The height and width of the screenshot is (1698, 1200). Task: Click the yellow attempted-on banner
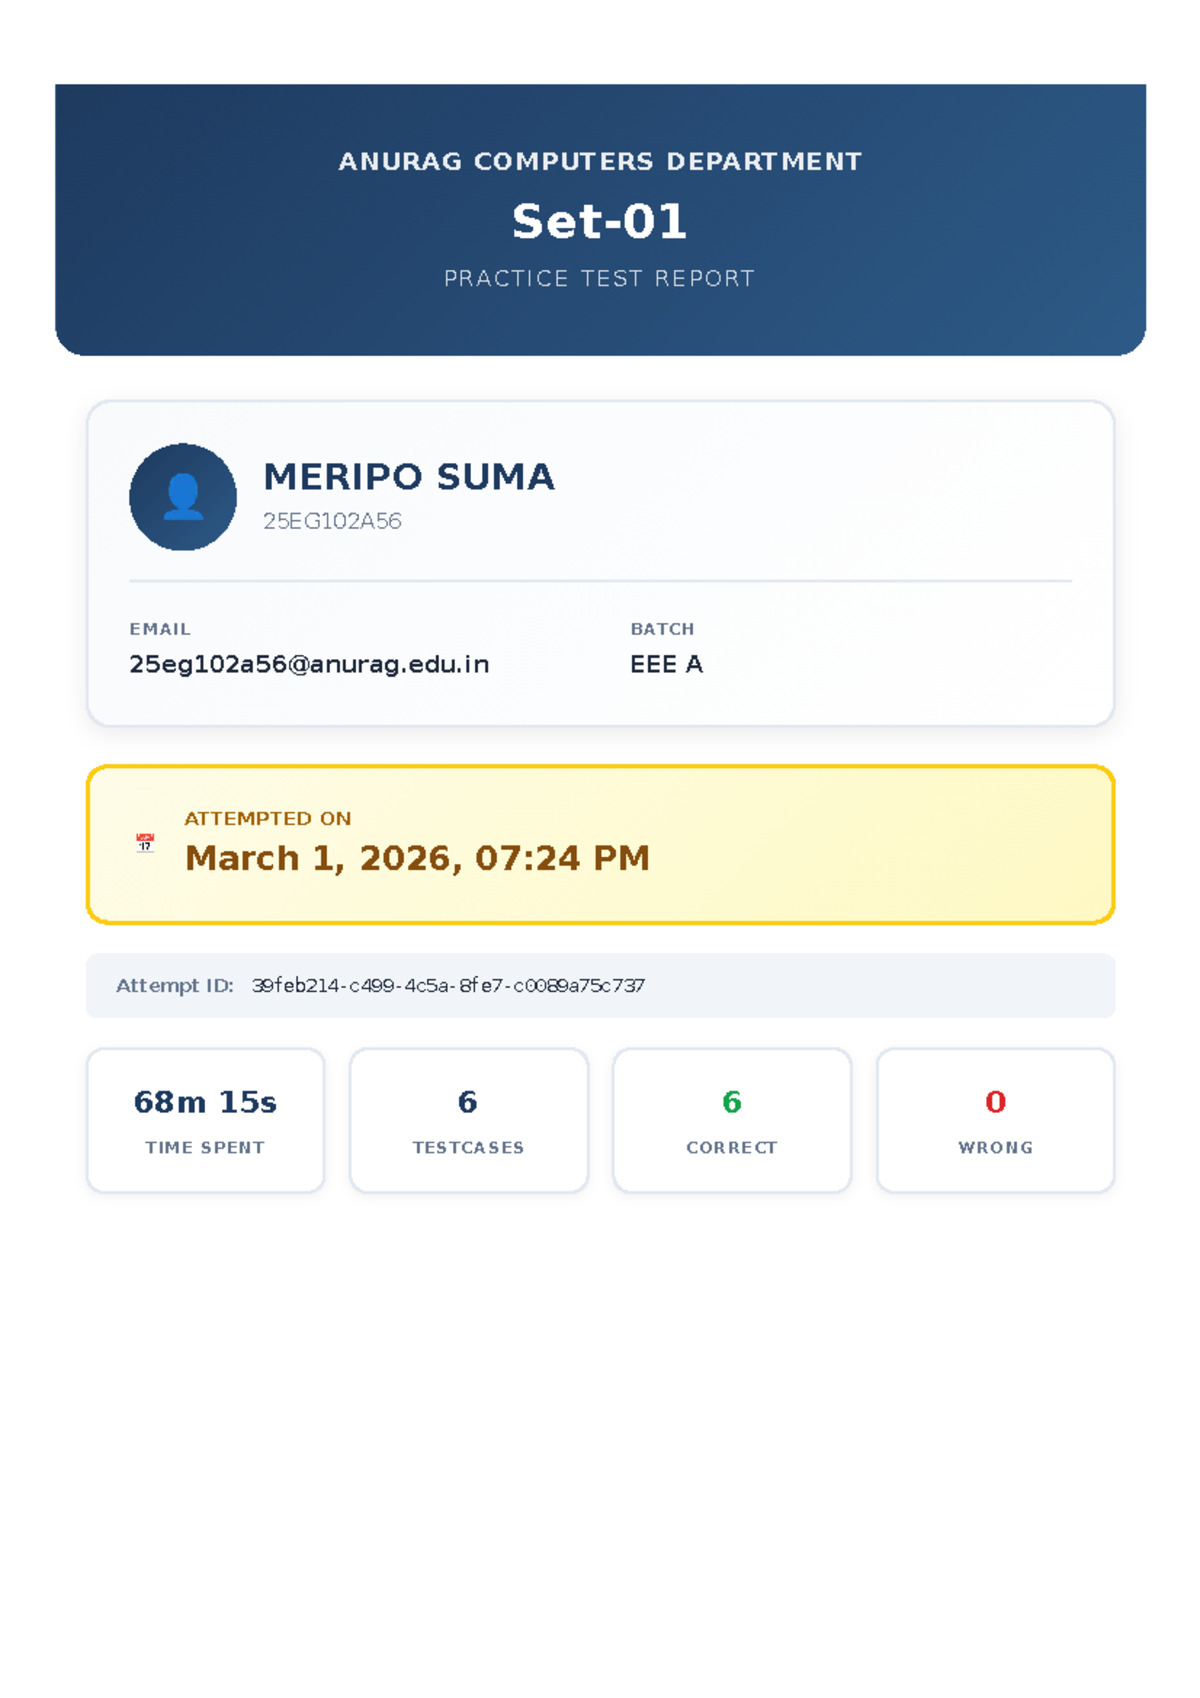600,845
